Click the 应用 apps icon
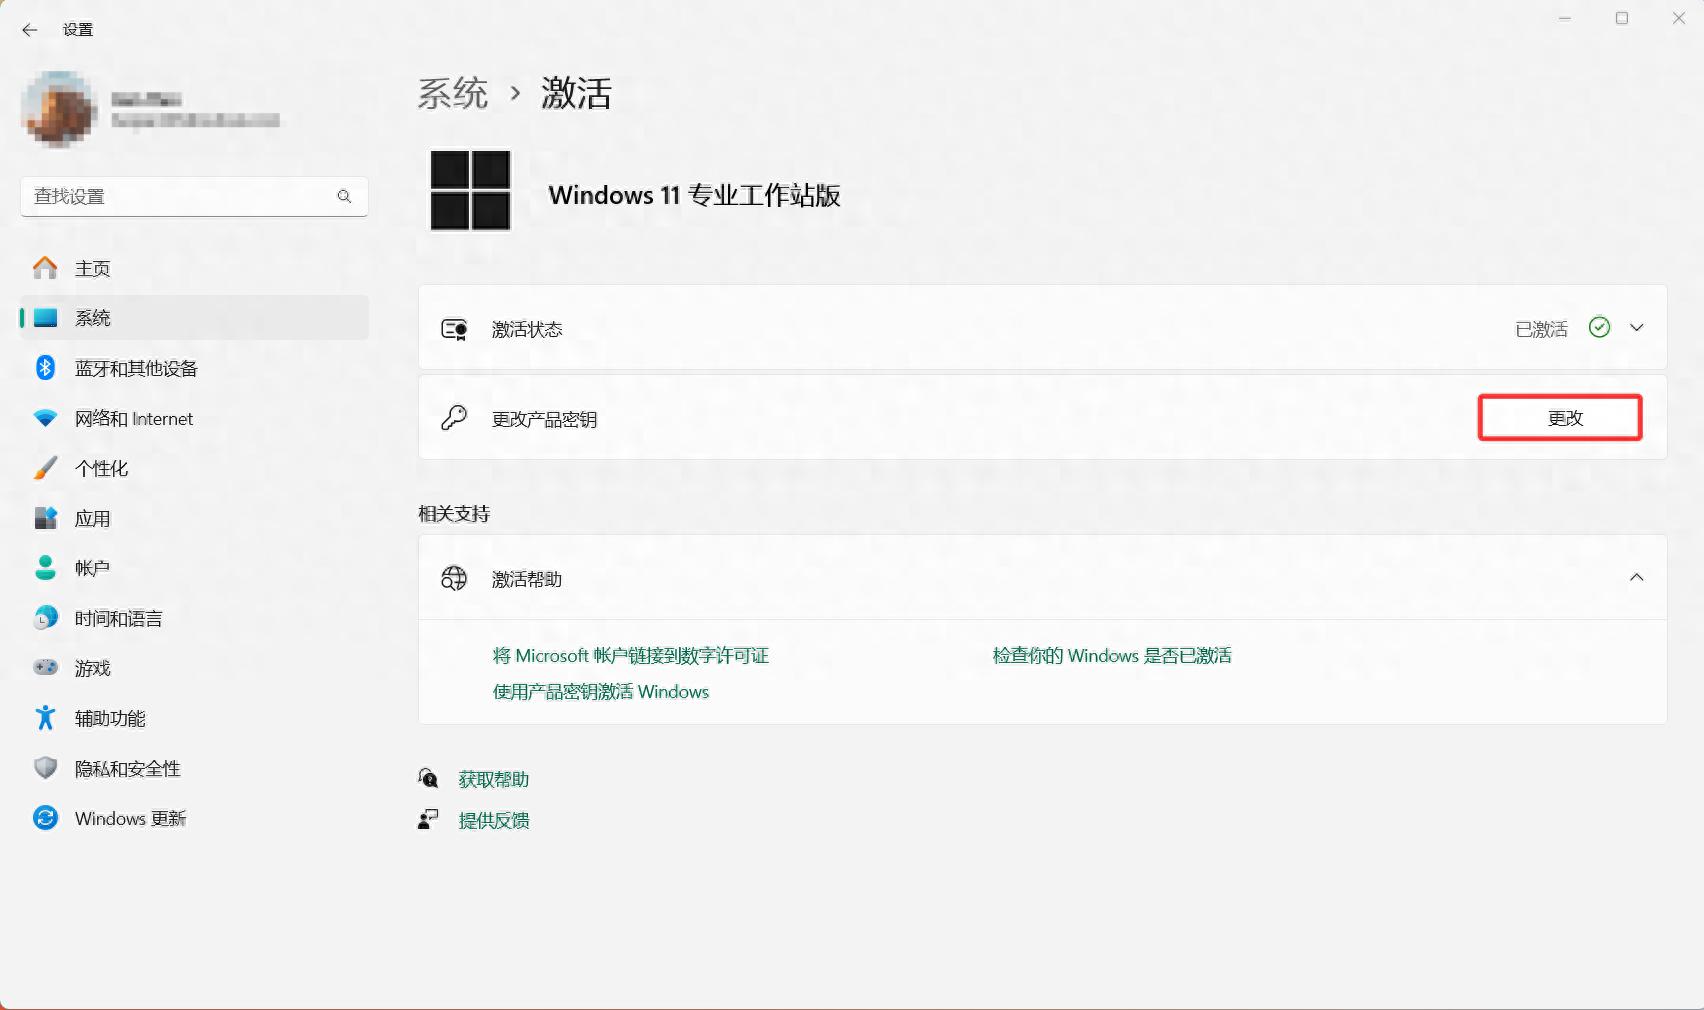Image resolution: width=1704 pixels, height=1010 pixels. coord(45,518)
